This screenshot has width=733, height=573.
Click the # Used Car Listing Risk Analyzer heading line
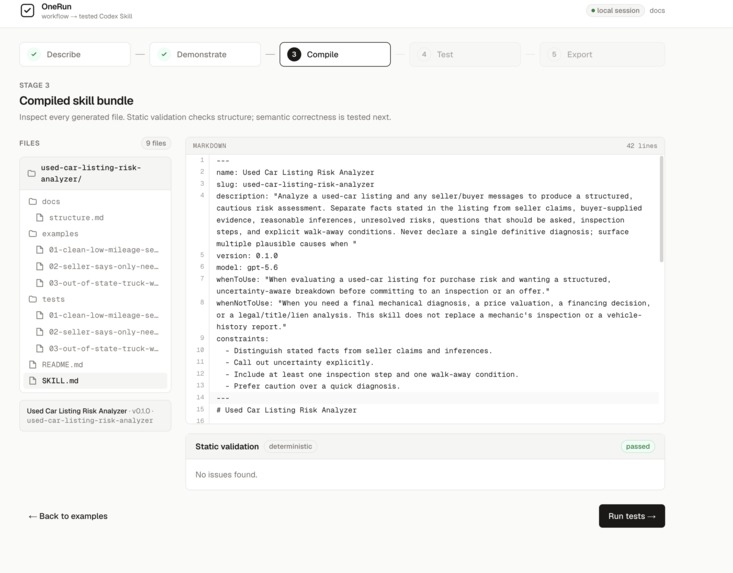pos(286,410)
